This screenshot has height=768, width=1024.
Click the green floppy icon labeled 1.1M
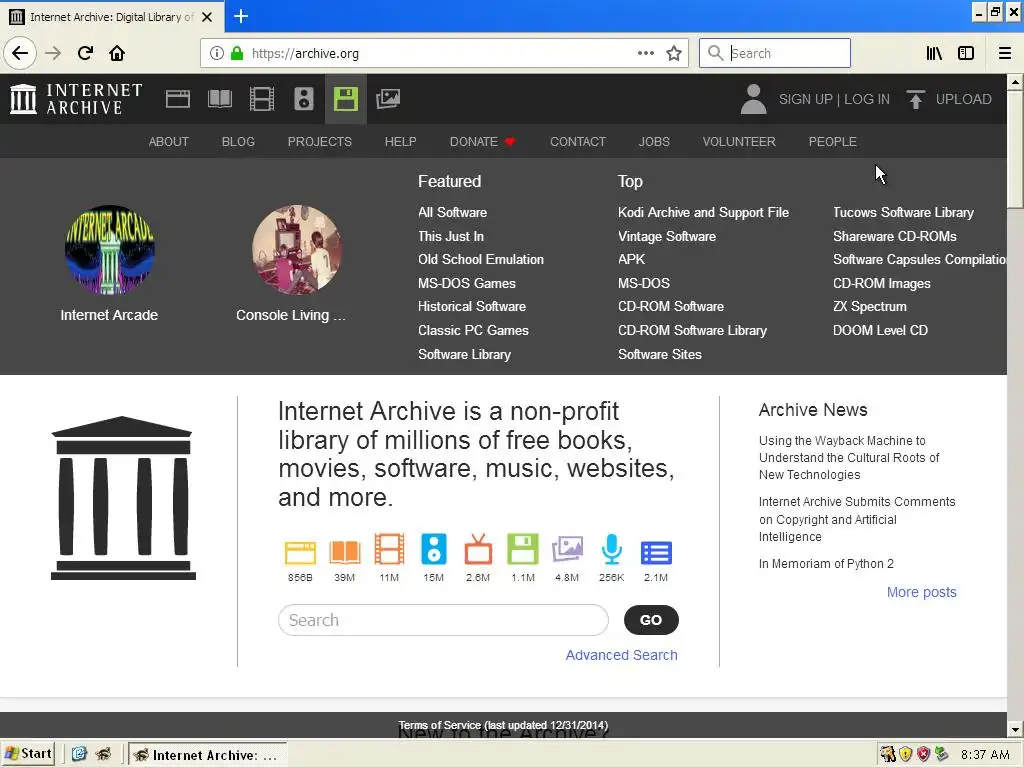pyautogui.click(x=523, y=549)
